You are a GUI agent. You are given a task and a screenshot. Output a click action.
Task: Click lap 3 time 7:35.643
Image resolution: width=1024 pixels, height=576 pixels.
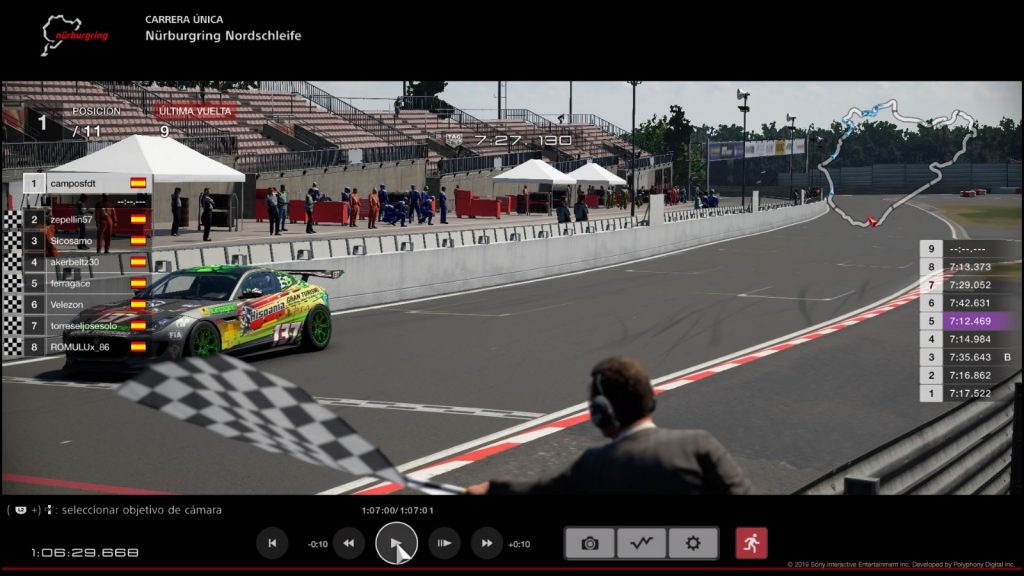(970, 357)
